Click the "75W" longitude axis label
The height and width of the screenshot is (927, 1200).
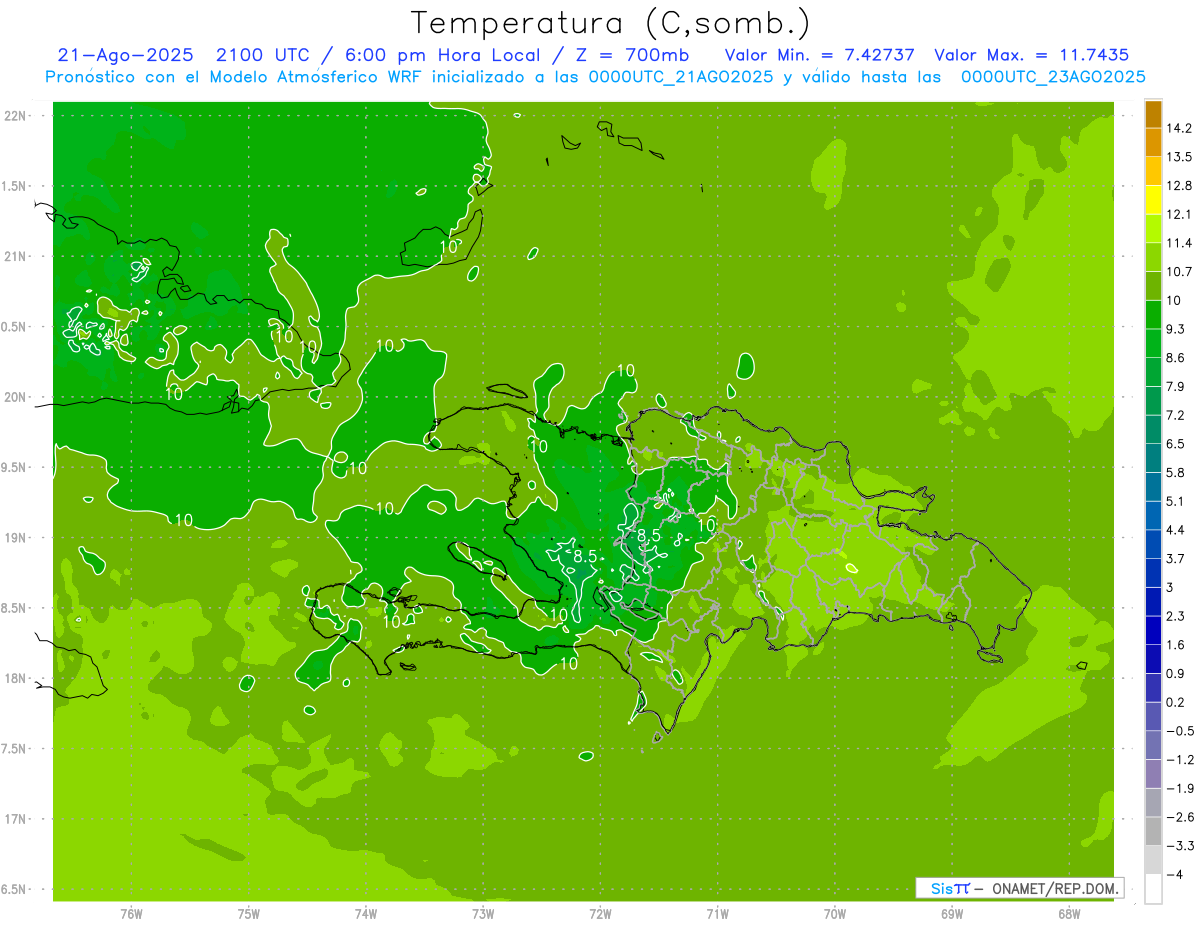click(249, 913)
